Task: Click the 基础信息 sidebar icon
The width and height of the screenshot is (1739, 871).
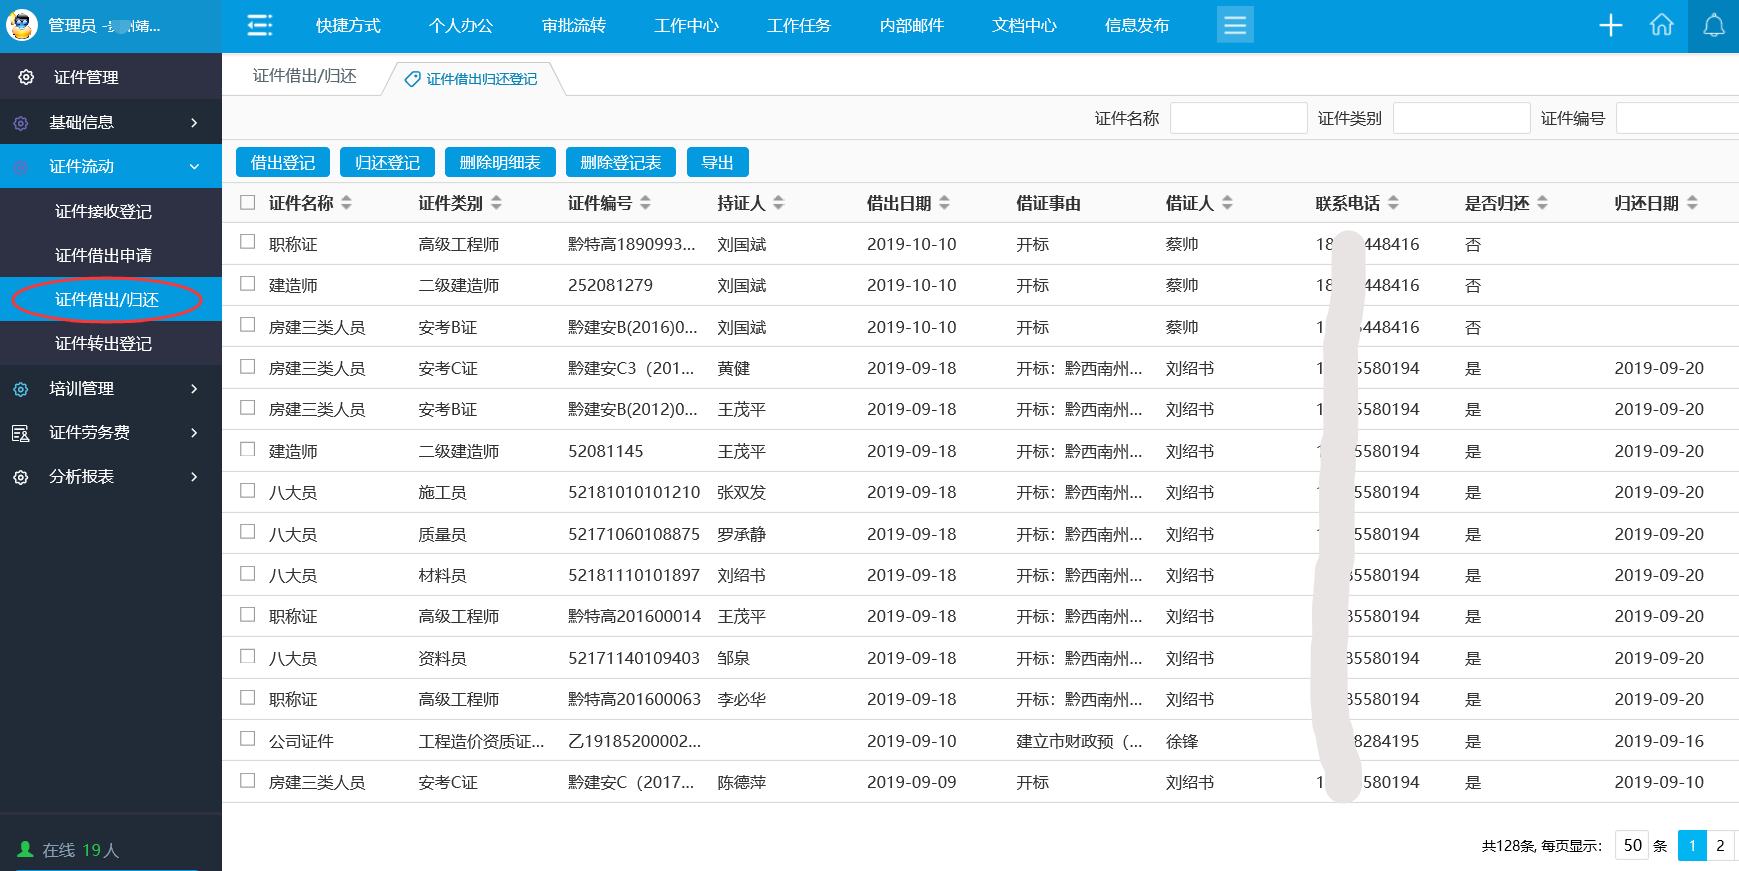Action: (x=21, y=123)
